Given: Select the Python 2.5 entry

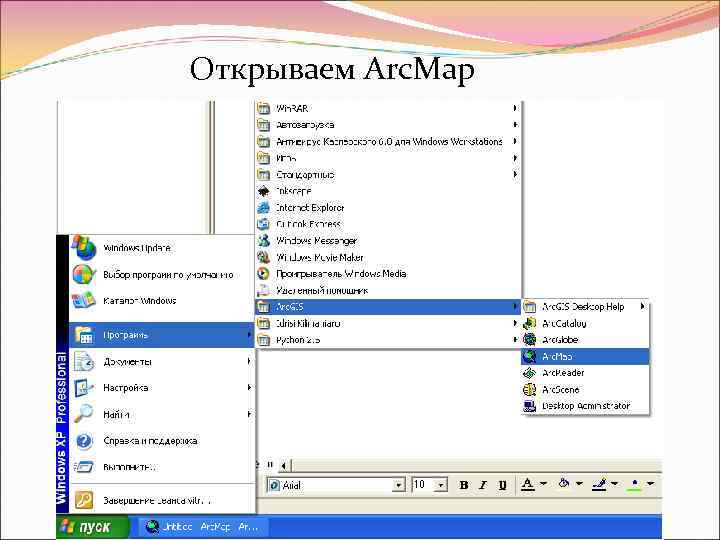Looking at the screenshot, I should (x=388, y=340).
